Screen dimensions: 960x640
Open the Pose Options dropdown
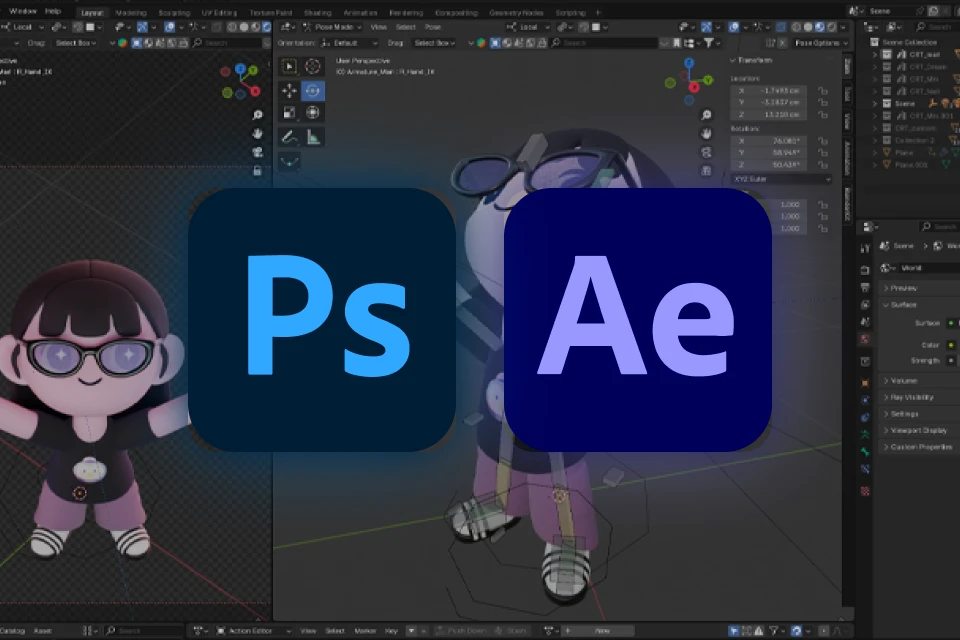821,43
